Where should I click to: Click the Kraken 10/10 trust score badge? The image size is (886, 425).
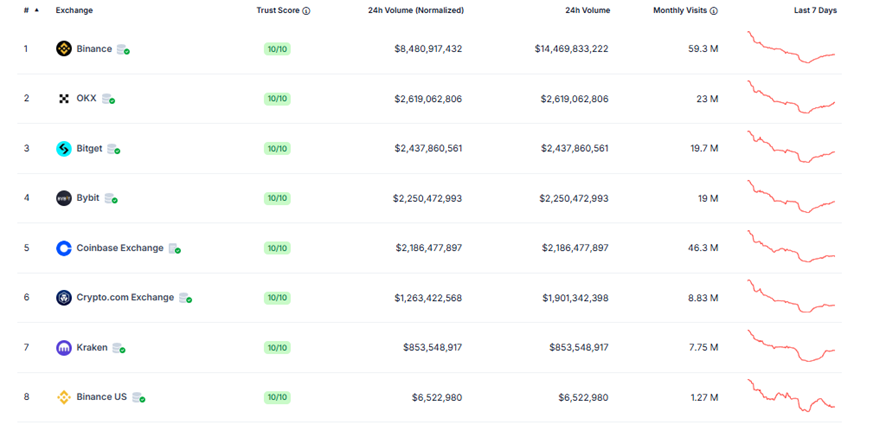pos(277,348)
